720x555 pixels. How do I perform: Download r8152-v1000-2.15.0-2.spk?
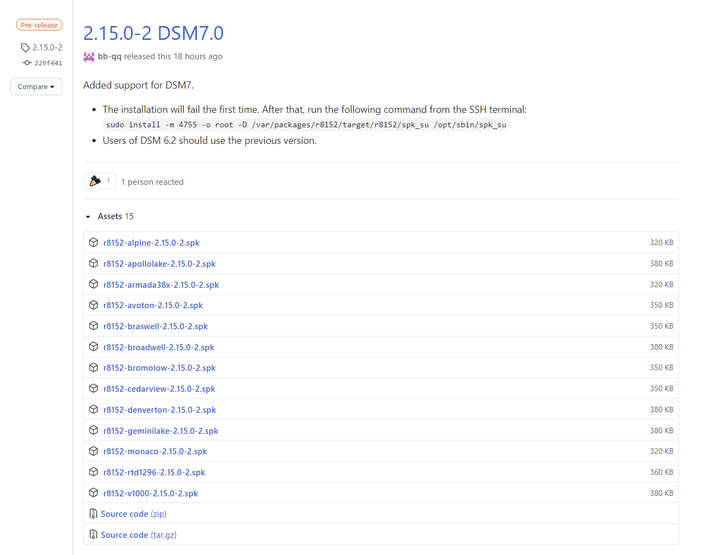tap(151, 493)
